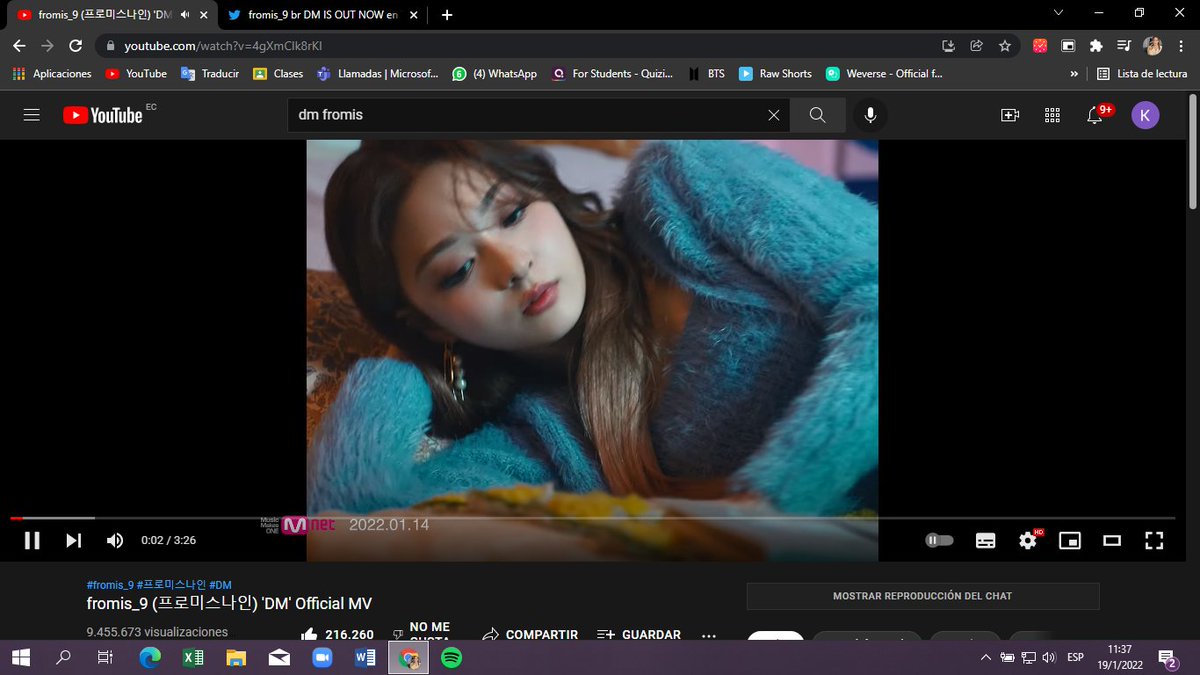
Task: Go forward in browser history
Action: pos(48,46)
